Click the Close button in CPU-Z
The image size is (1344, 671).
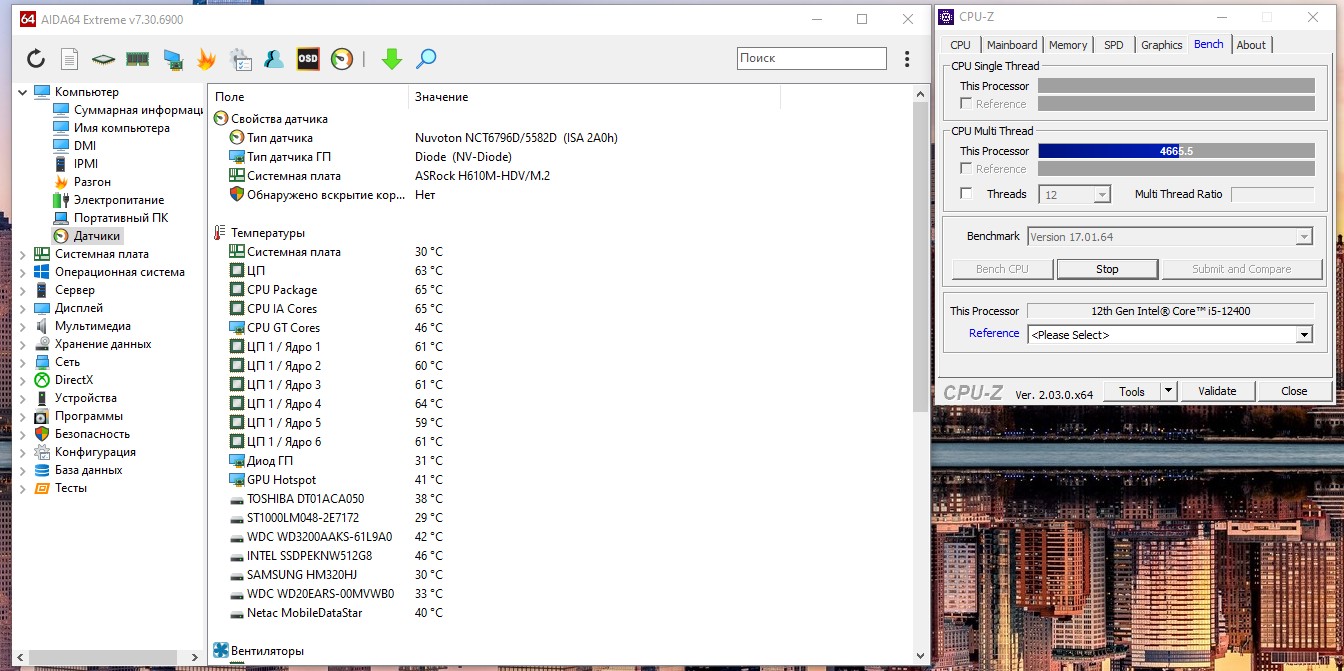click(x=1294, y=391)
